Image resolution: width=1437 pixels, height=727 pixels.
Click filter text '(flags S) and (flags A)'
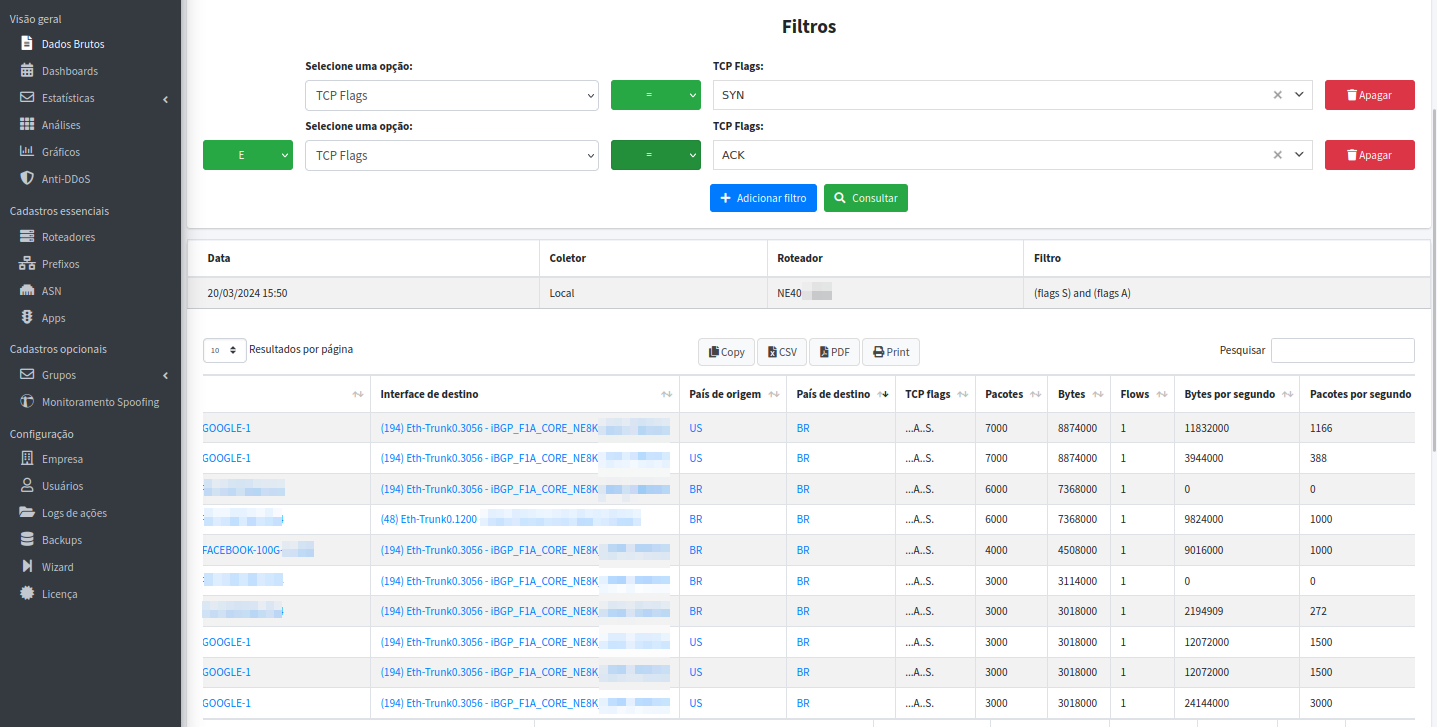(x=1082, y=294)
